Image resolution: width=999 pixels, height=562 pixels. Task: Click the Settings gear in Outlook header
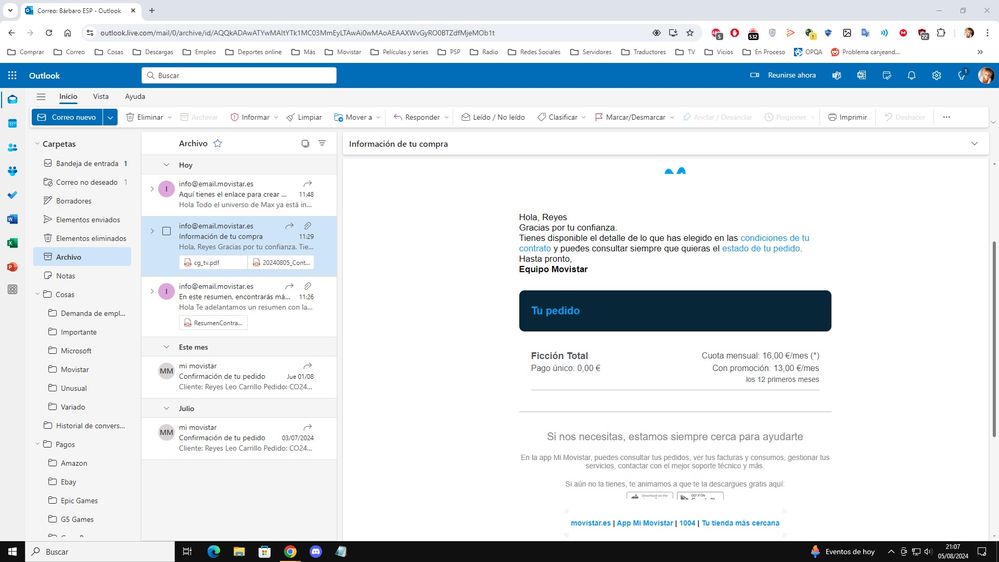coord(936,75)
